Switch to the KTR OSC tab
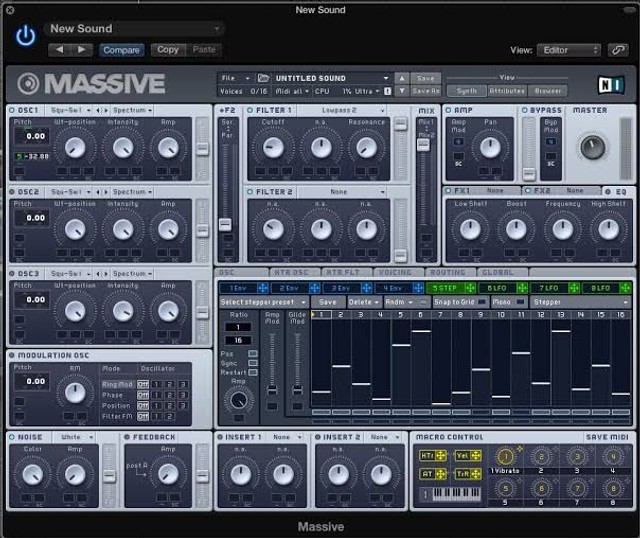This screenshot has width=640, height=538. click(x=295, y=272)
